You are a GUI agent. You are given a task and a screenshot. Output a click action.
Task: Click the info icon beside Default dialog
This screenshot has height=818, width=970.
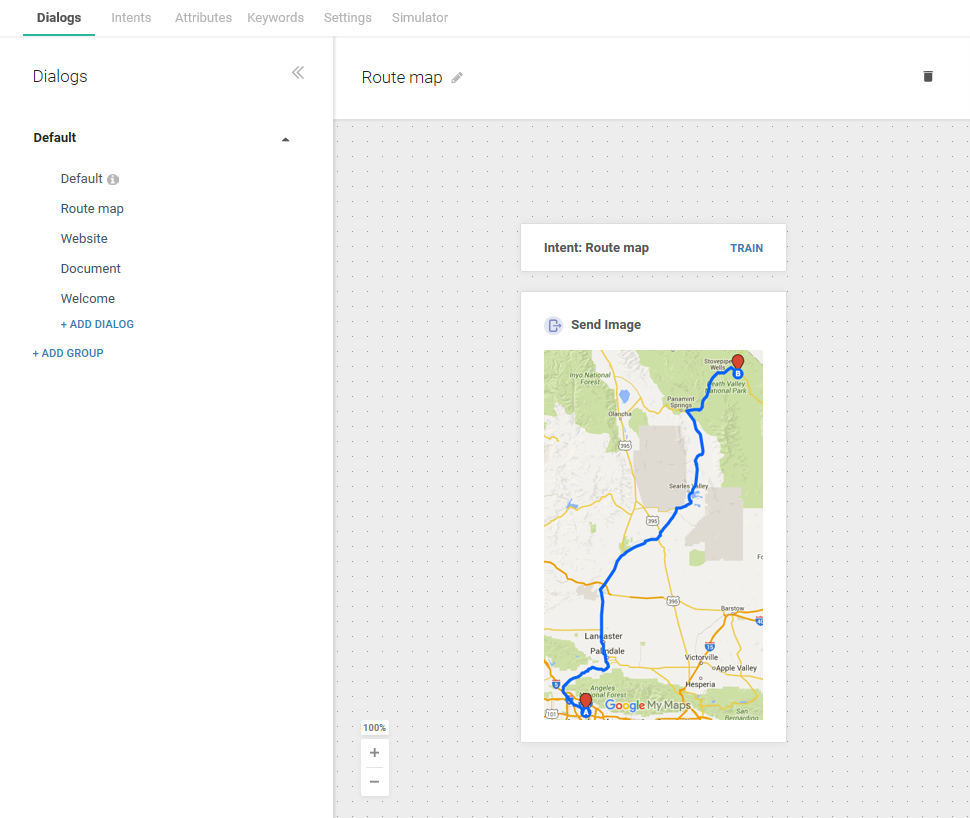point(113,179)
